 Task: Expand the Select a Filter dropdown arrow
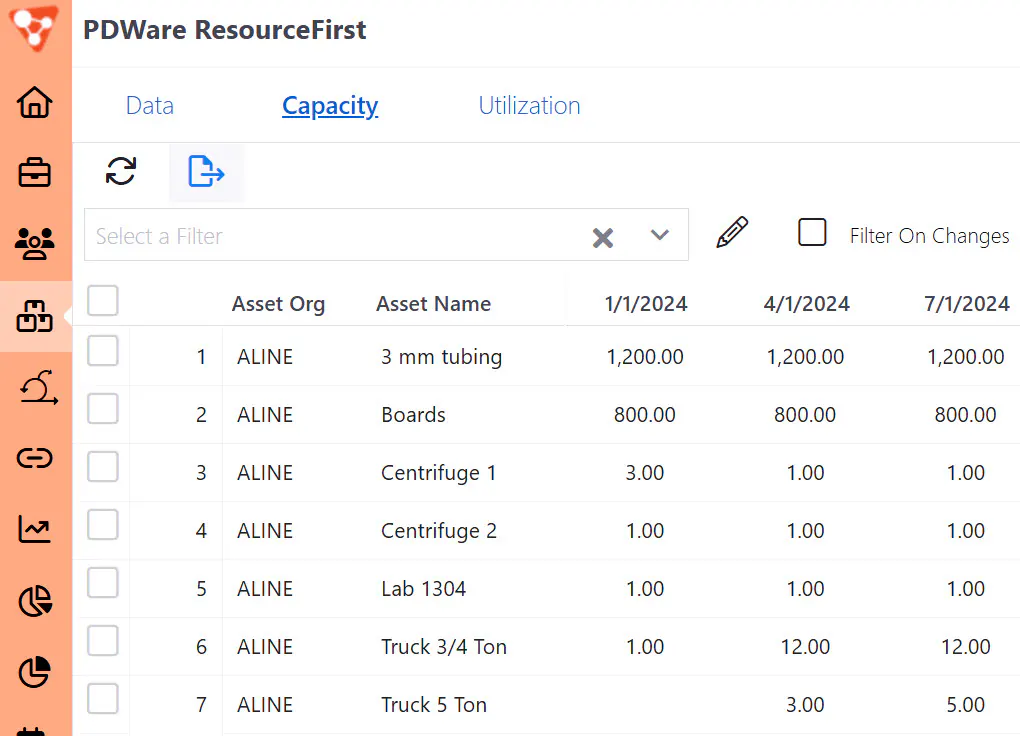[x=660, y=235]
